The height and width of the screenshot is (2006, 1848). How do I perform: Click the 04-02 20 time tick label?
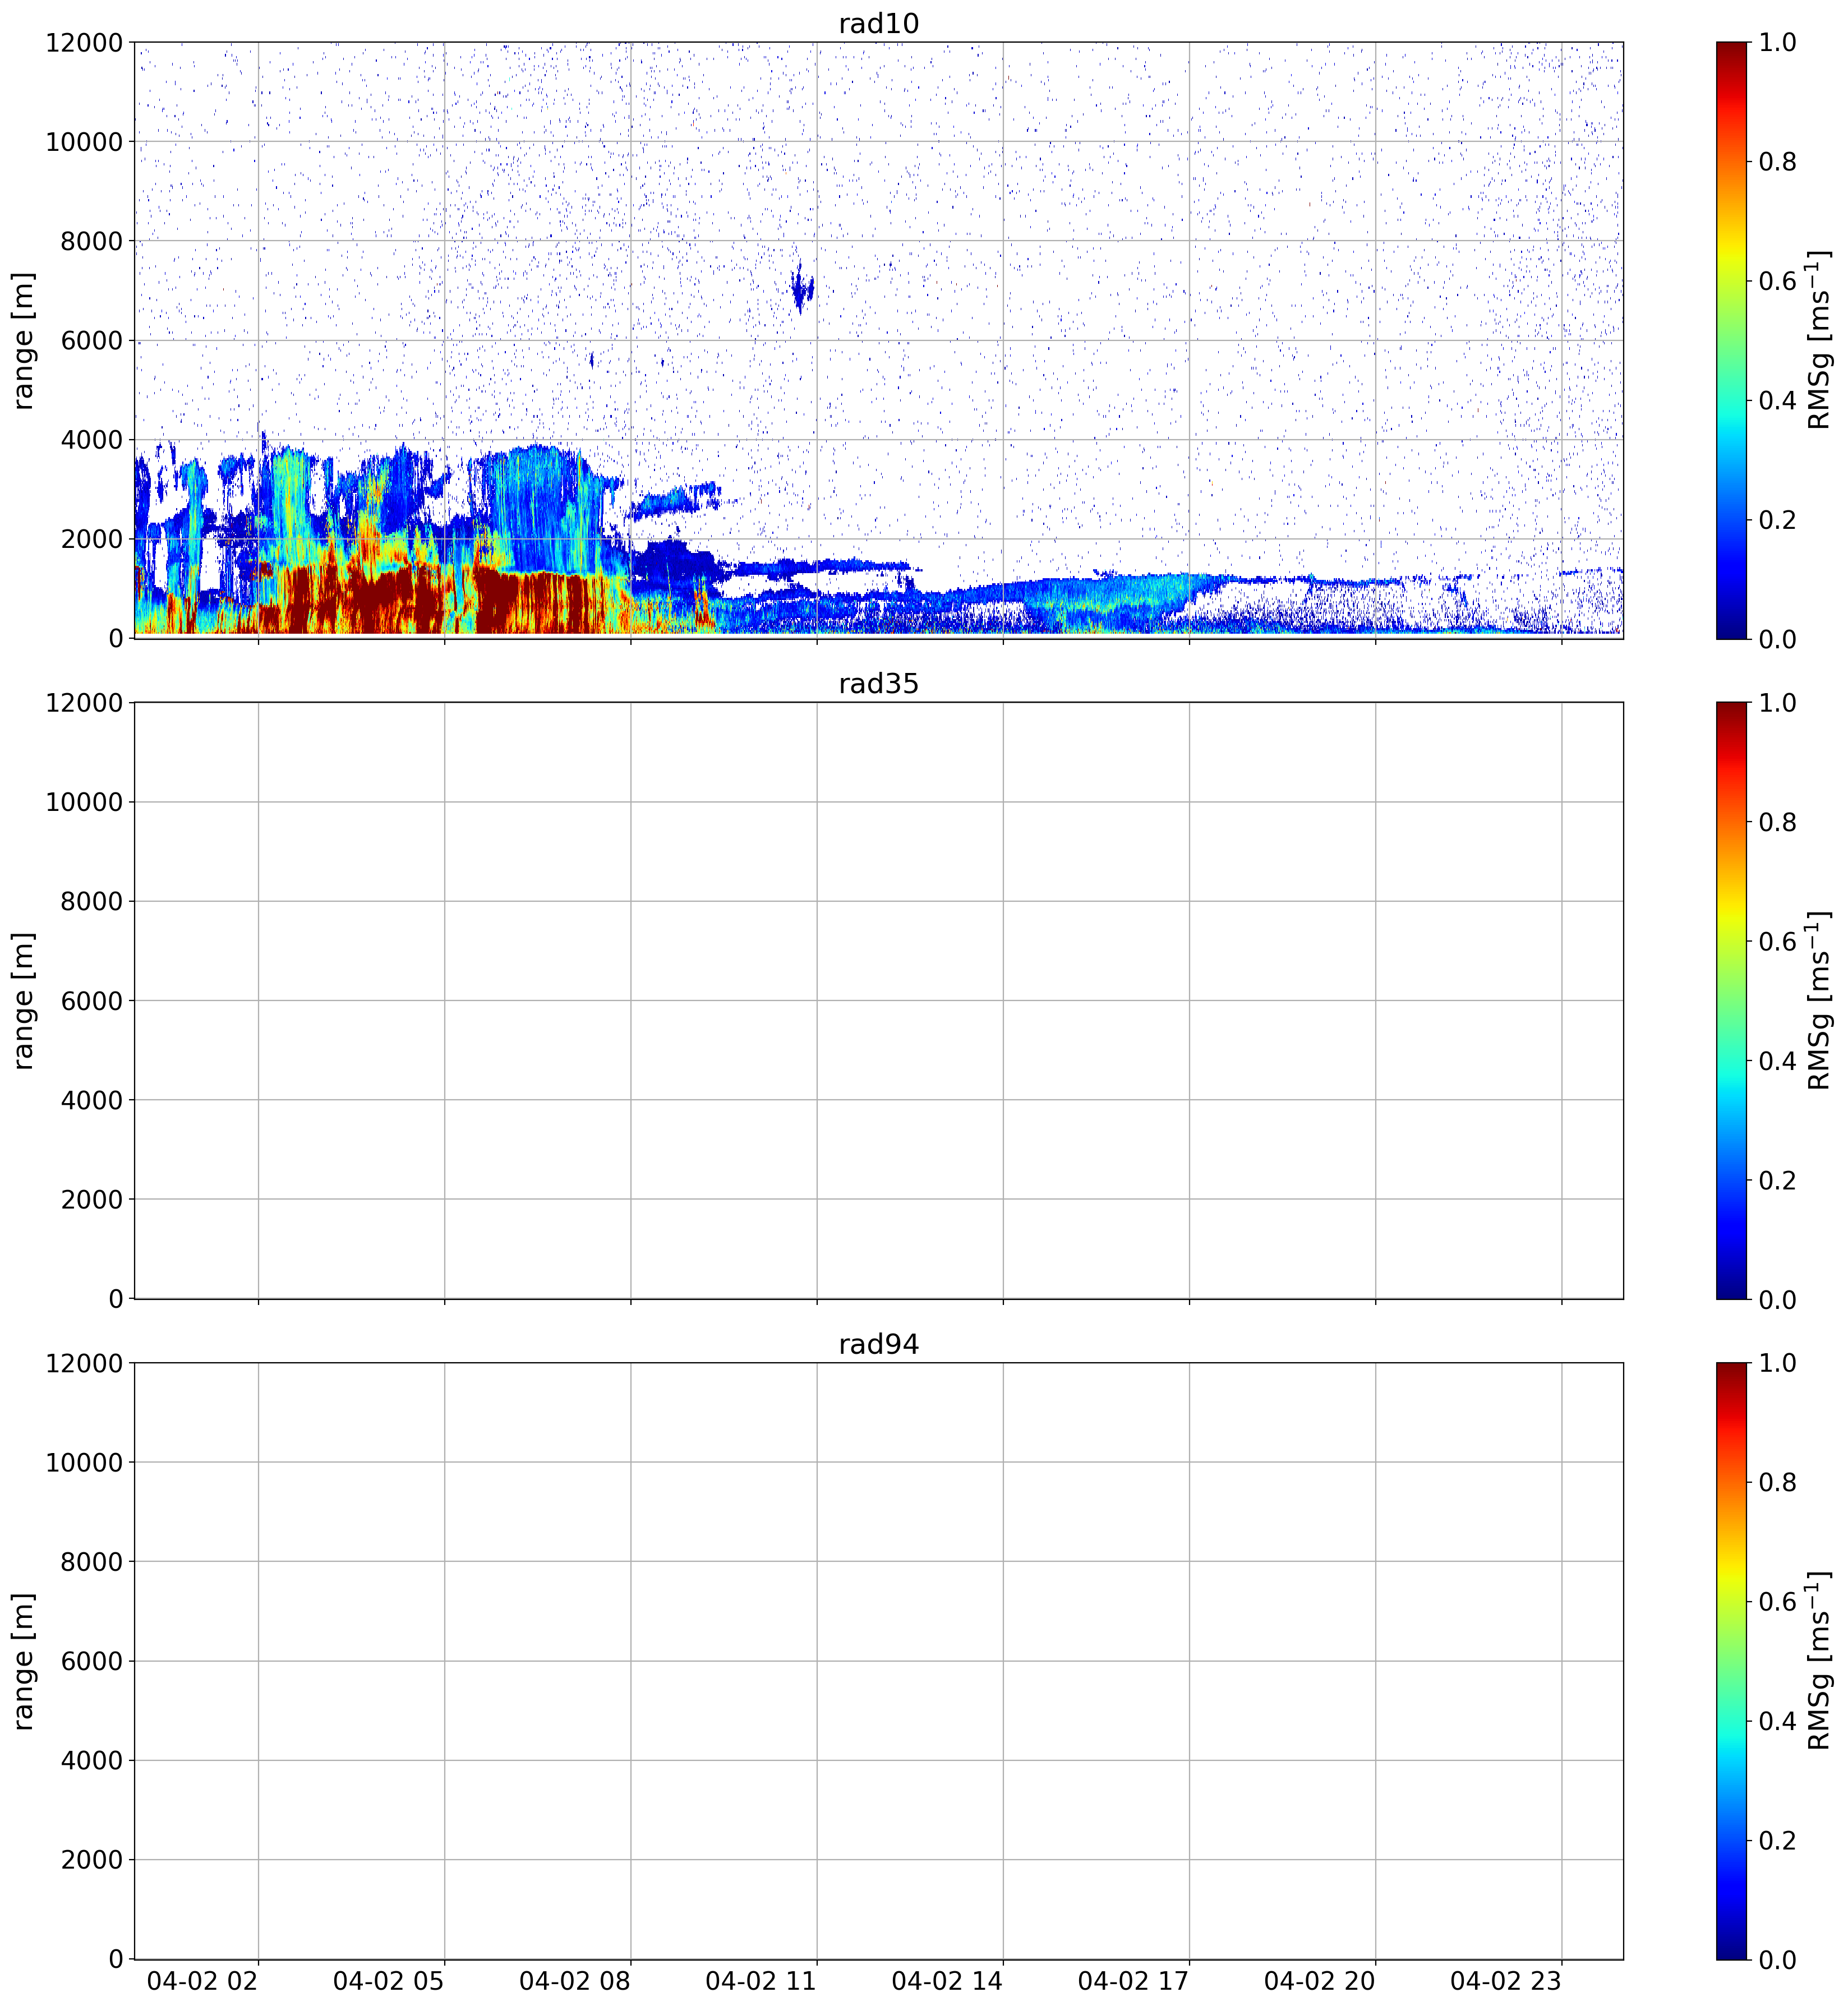pyautogui.click(x=1319, y=1982)
